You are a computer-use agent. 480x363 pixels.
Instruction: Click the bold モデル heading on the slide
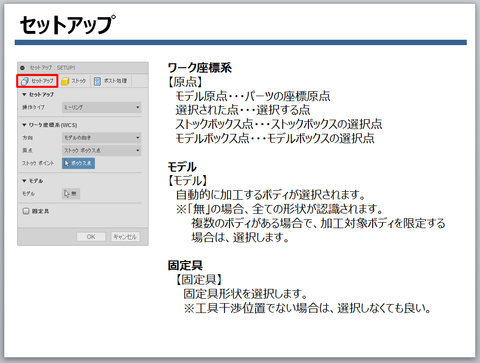point(182,166)
